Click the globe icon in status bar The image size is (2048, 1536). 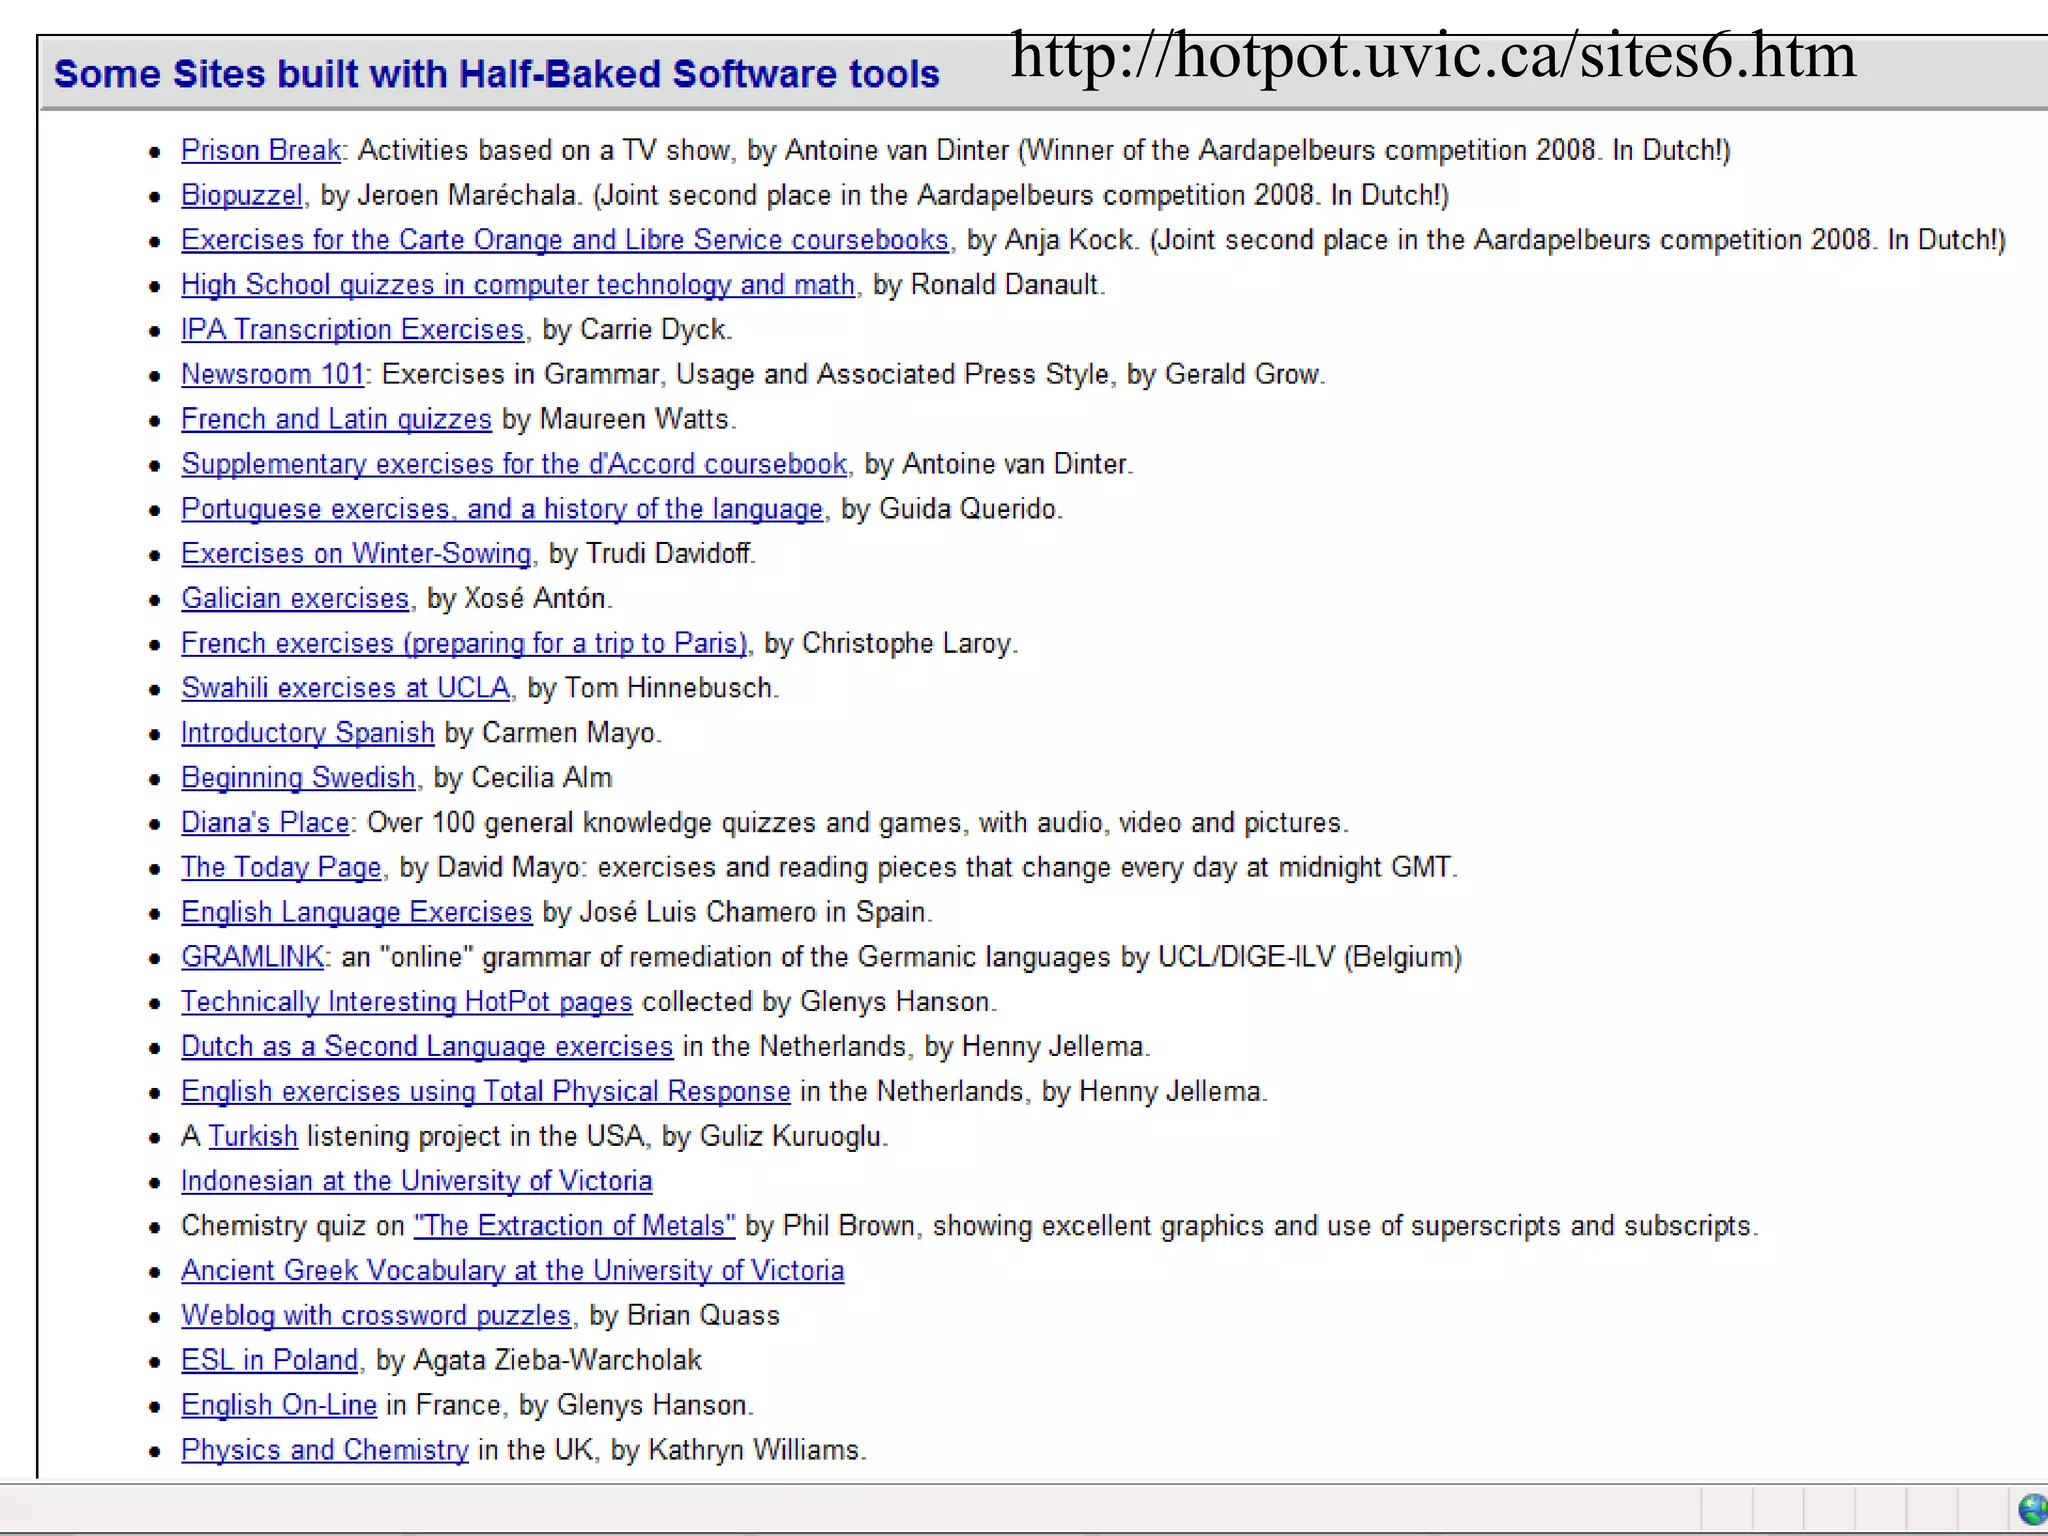tap(2032, 1510)
